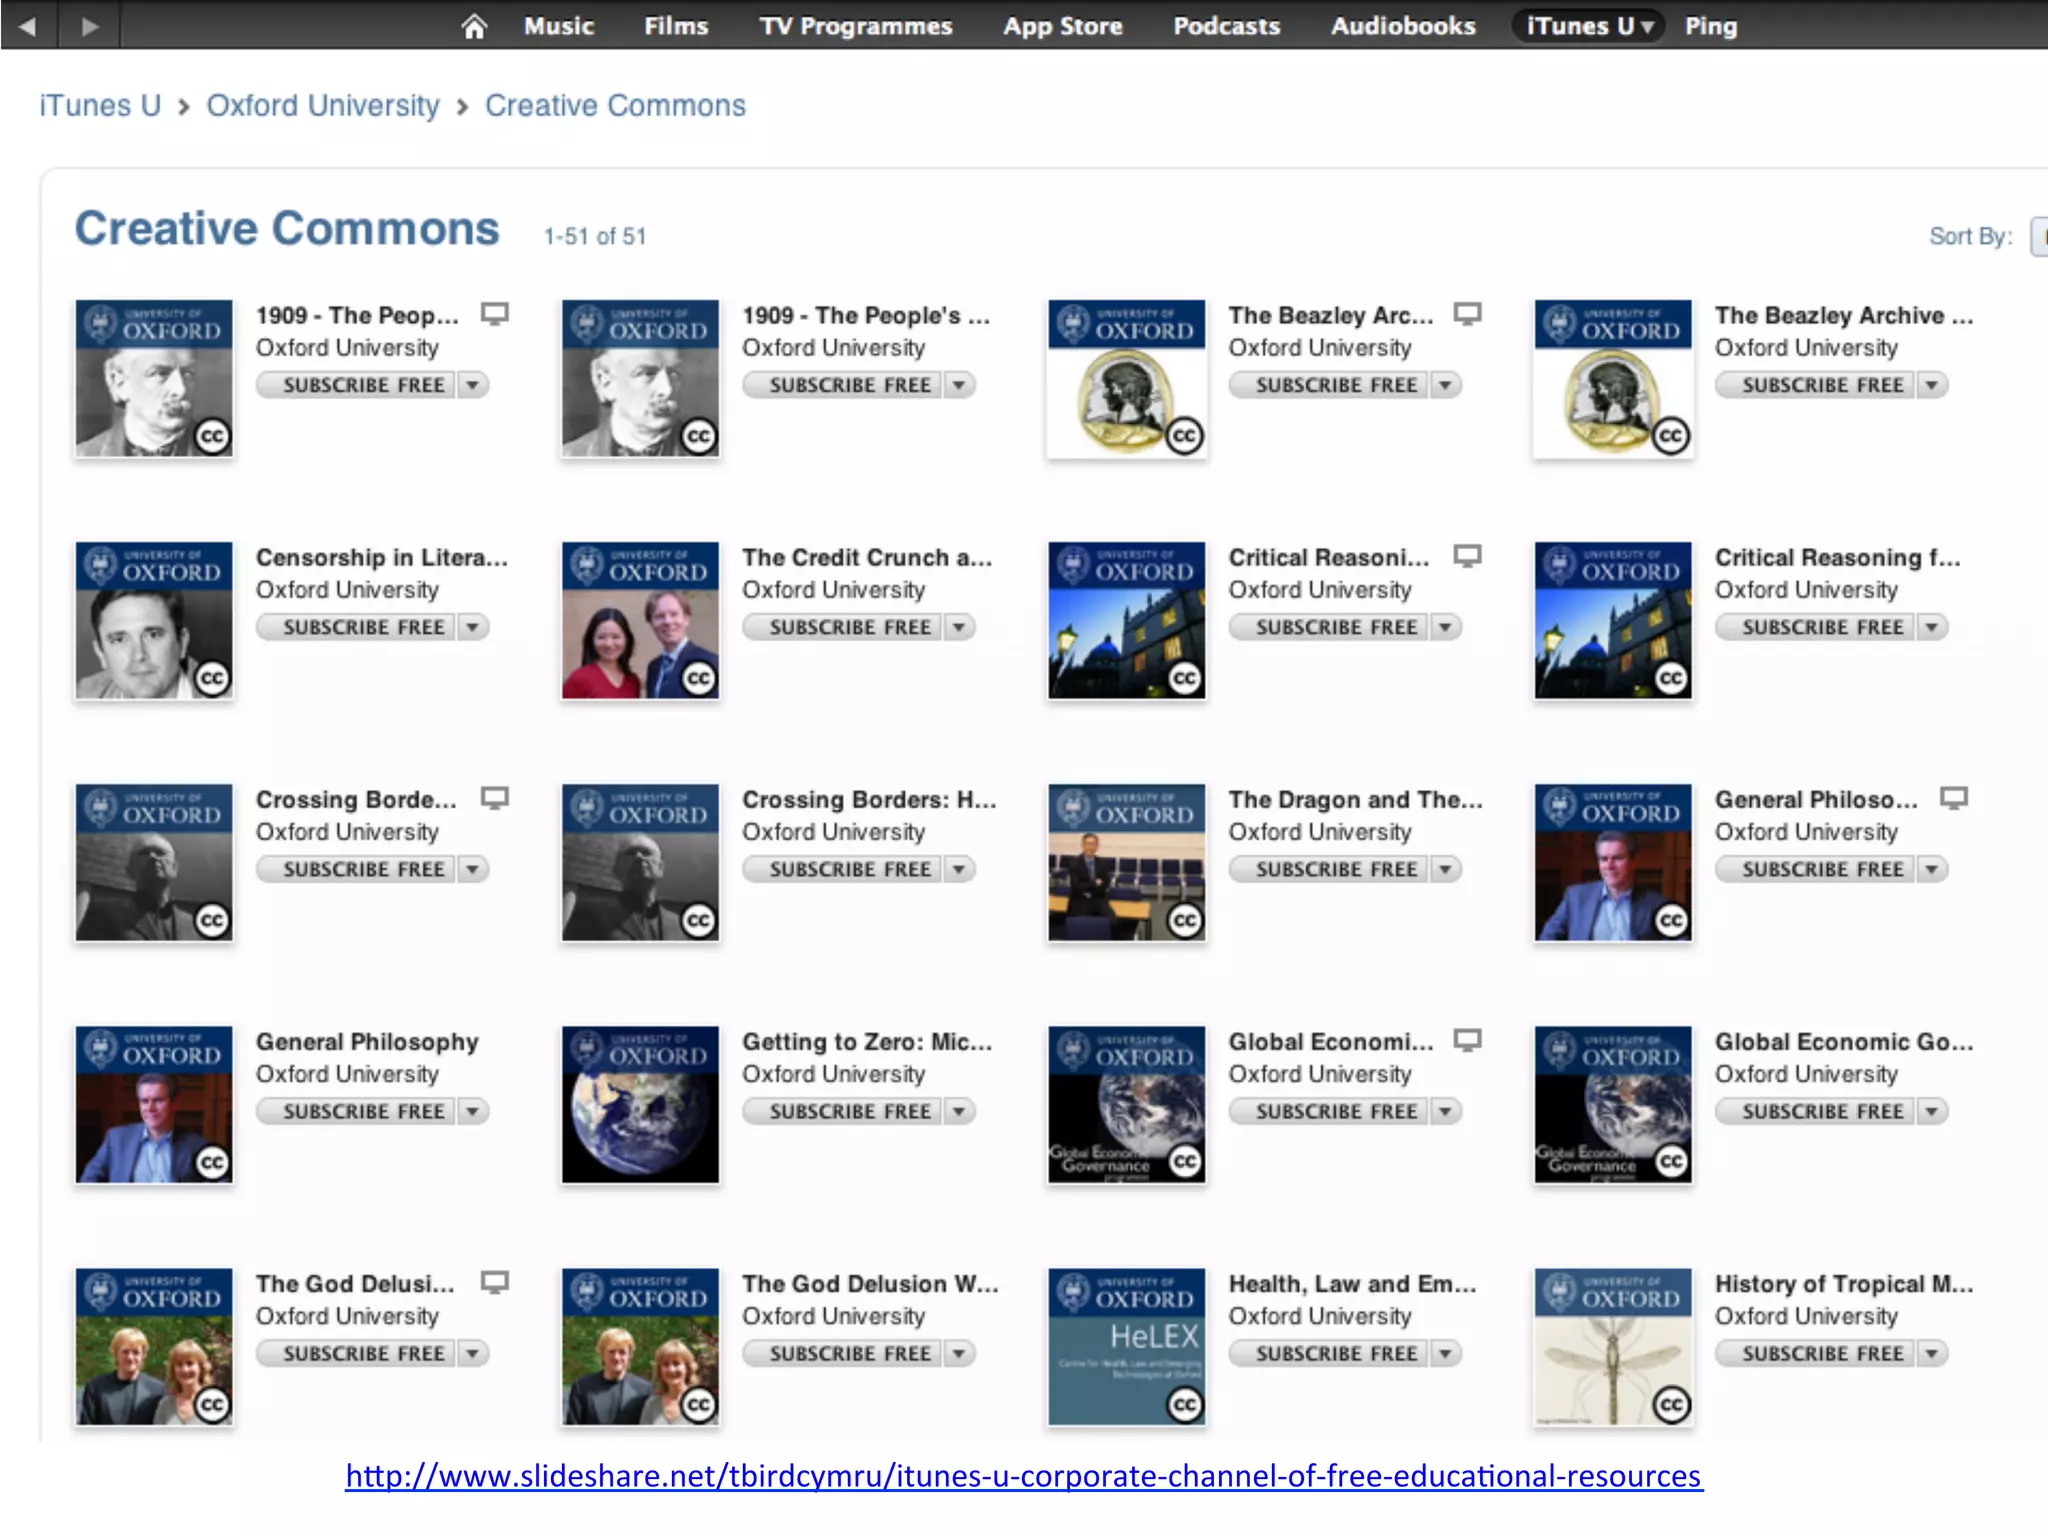Click the video icon beside 1909 - The Peop...
The height and width of the screenshot is (1536, 2048).
[495, 314]
